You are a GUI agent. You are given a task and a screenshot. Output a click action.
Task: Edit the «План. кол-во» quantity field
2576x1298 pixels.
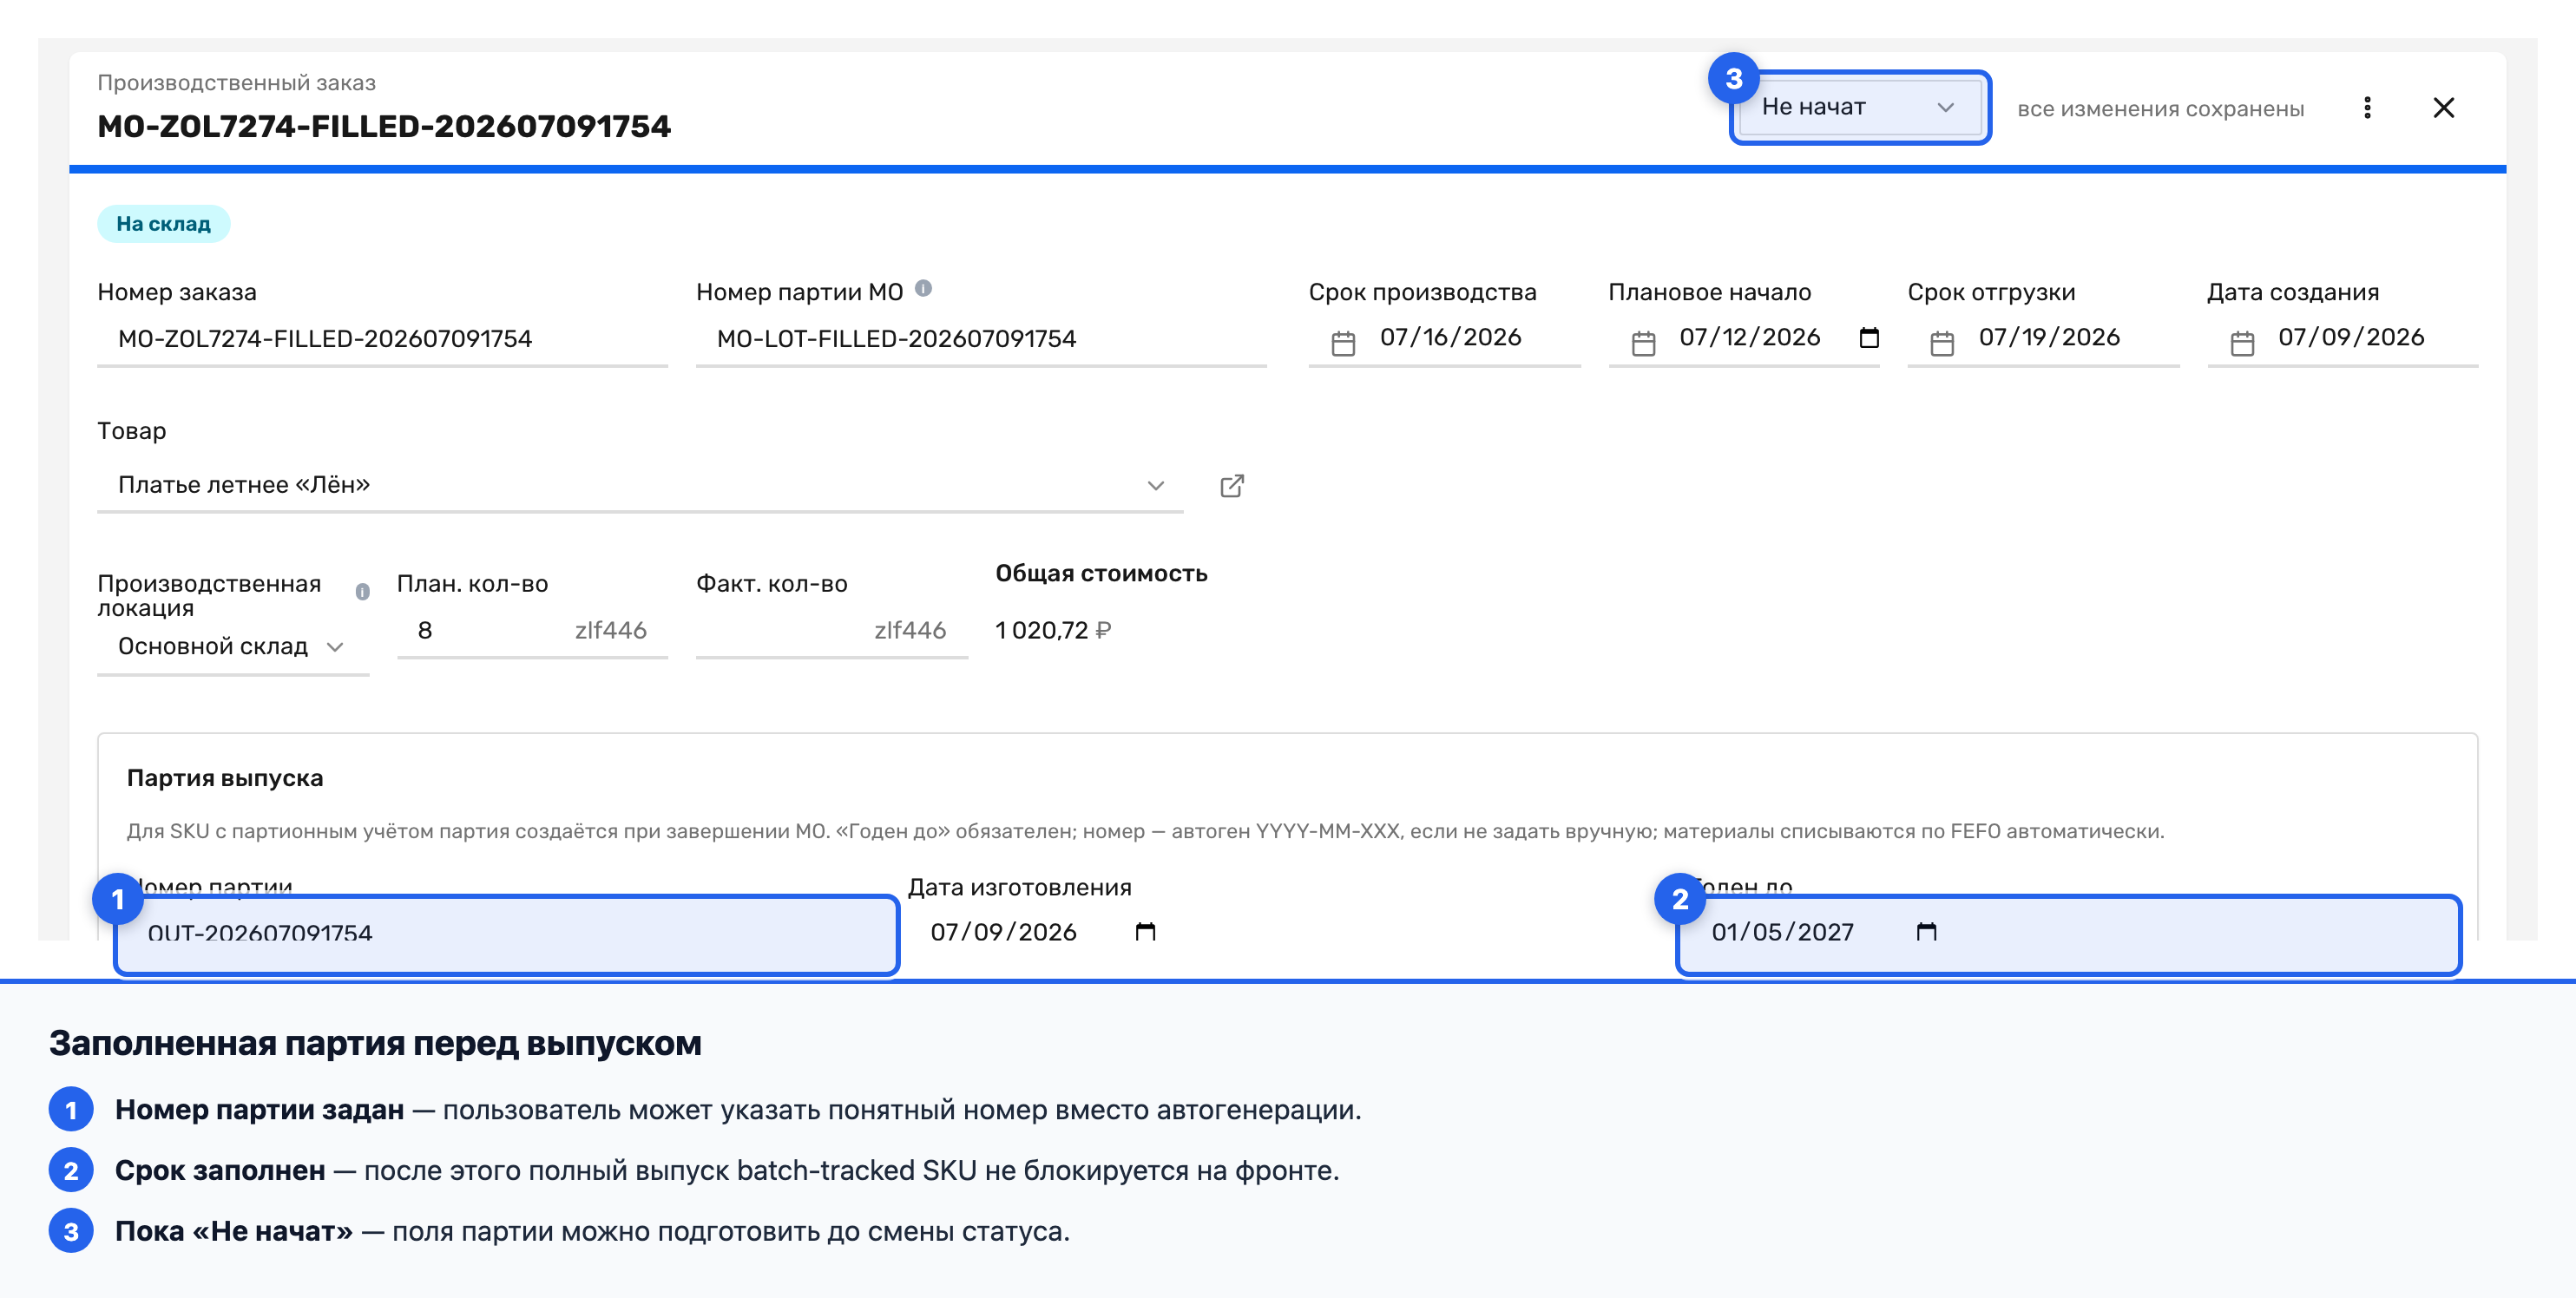(x=532, y=630)
